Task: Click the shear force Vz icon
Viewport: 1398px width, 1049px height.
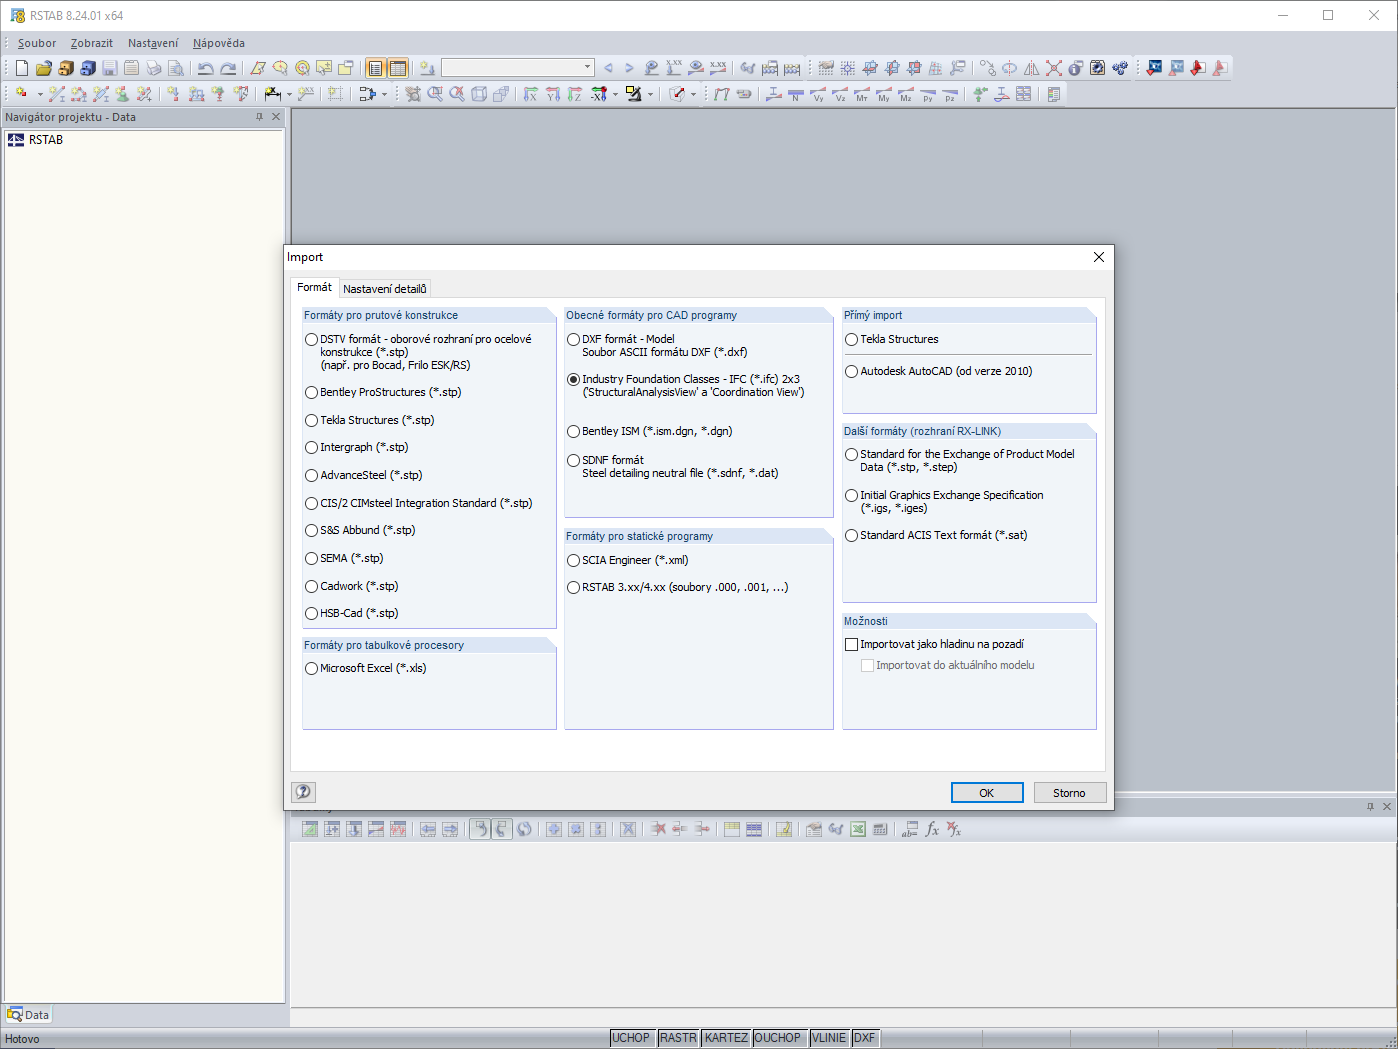Action: 840,94
